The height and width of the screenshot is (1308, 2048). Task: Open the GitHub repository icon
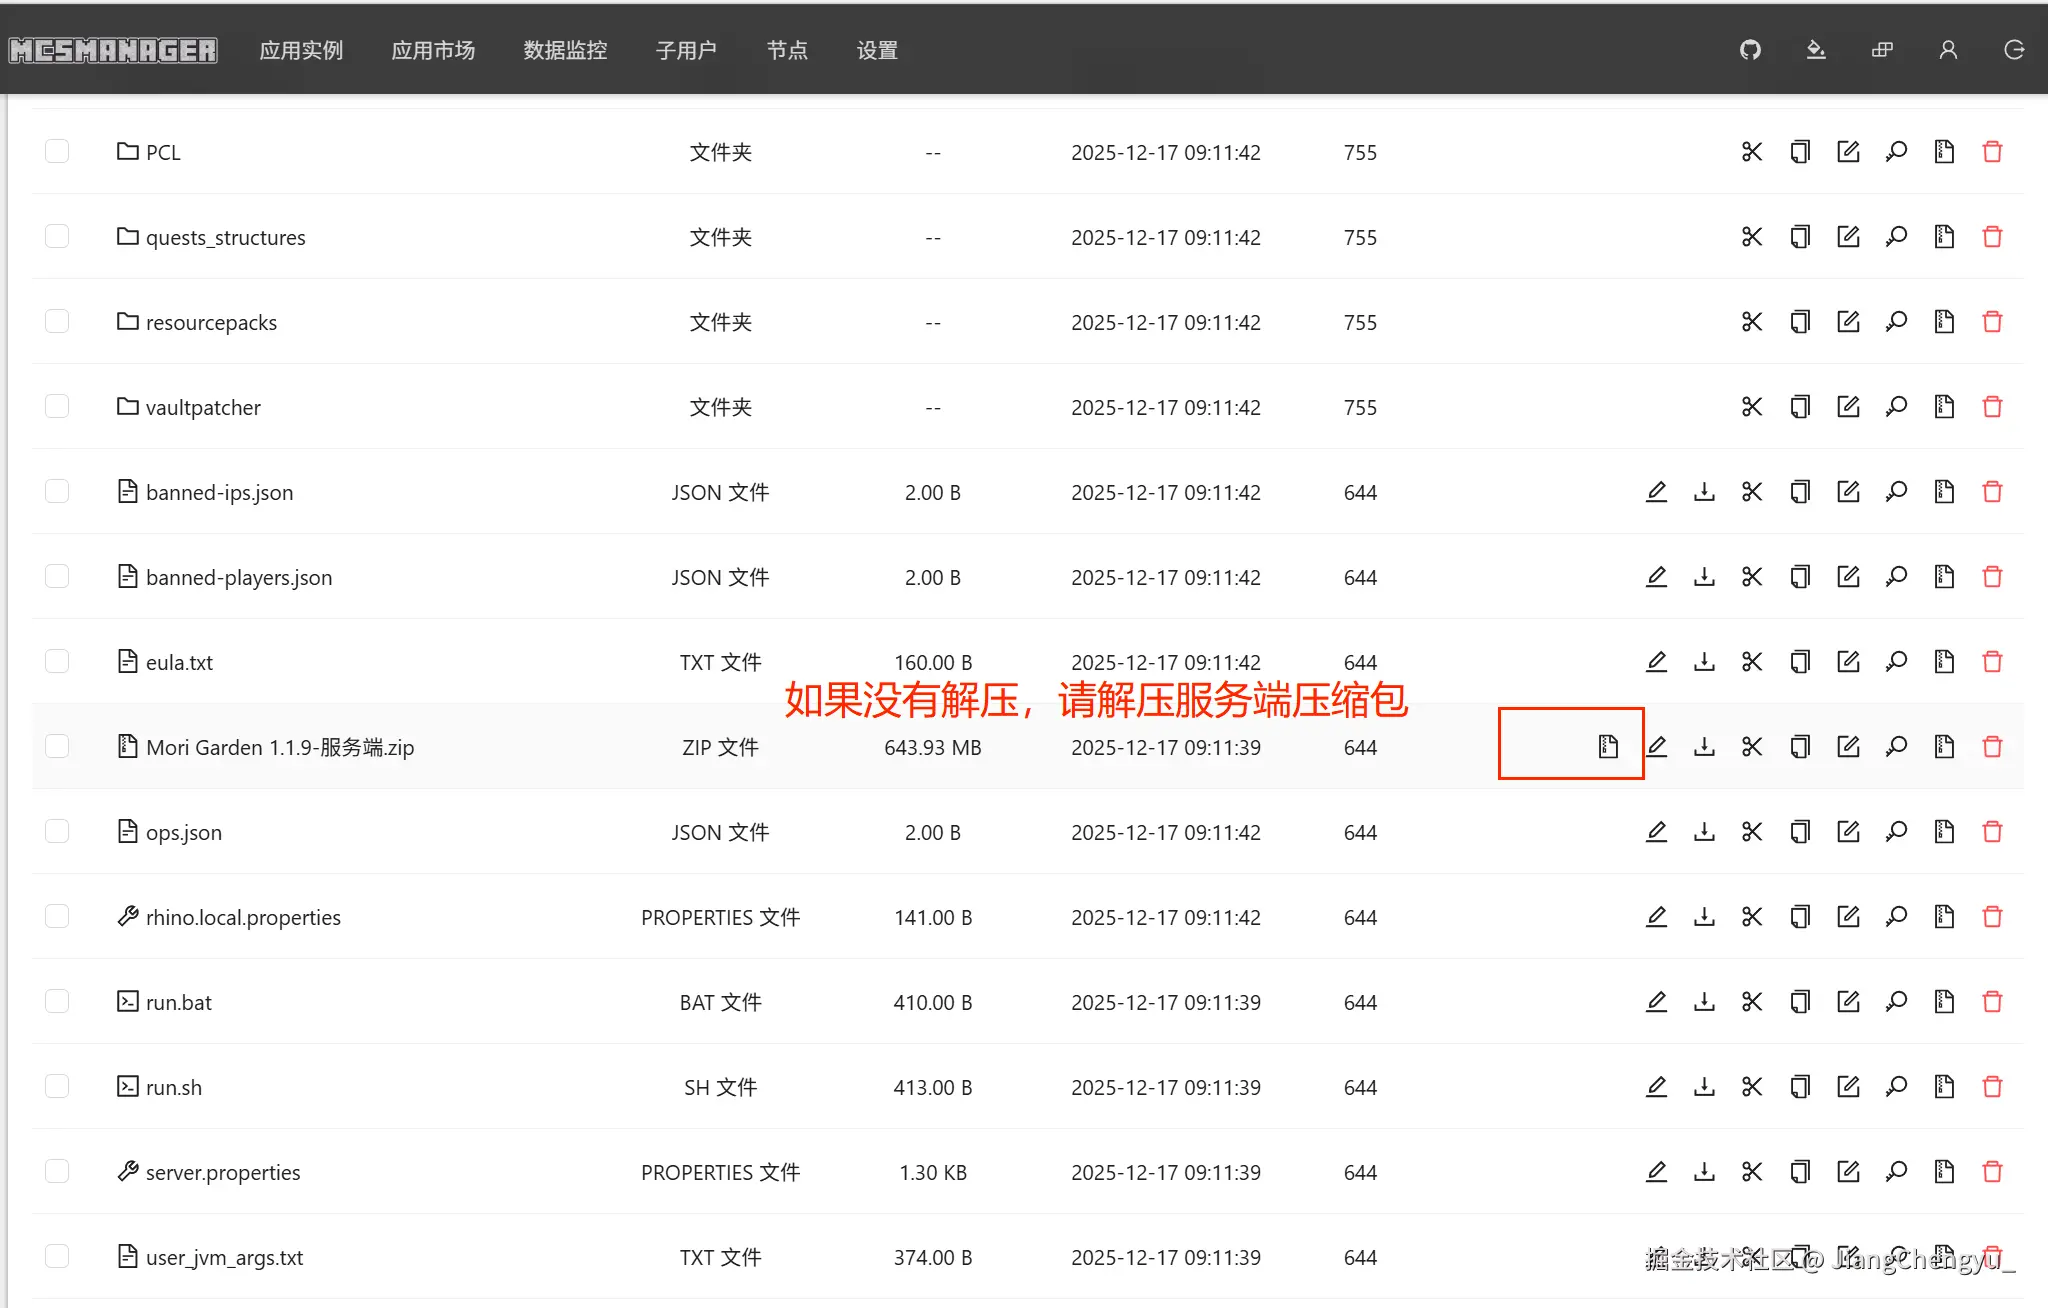point(1750,50)
